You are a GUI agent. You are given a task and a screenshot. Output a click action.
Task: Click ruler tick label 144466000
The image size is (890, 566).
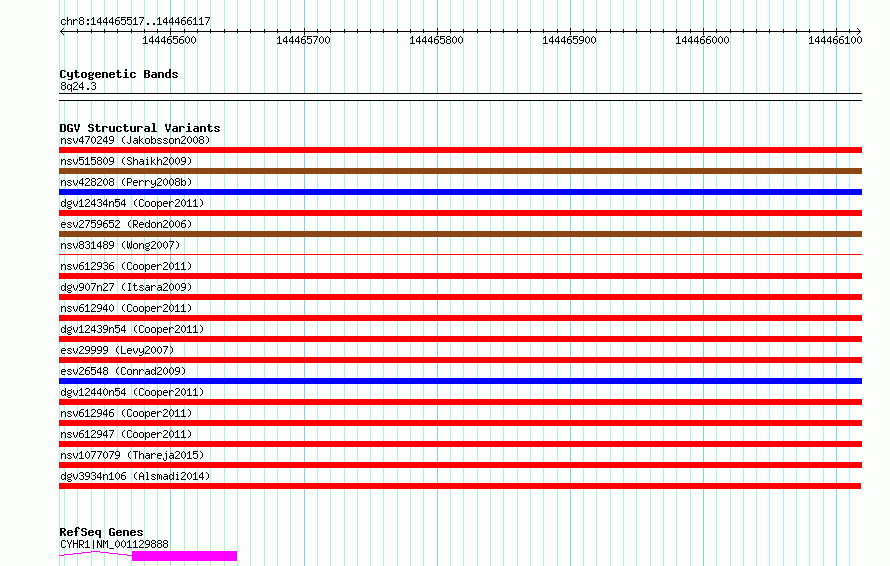point(702,40)
